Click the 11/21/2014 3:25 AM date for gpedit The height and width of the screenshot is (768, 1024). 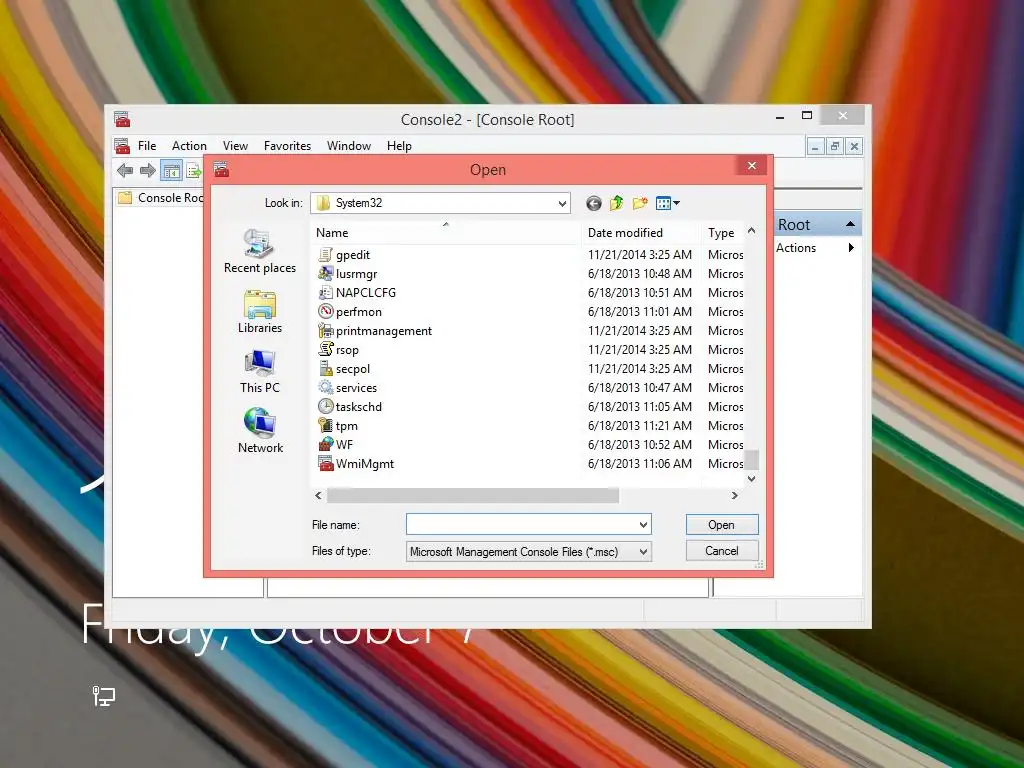coord(640,255)
